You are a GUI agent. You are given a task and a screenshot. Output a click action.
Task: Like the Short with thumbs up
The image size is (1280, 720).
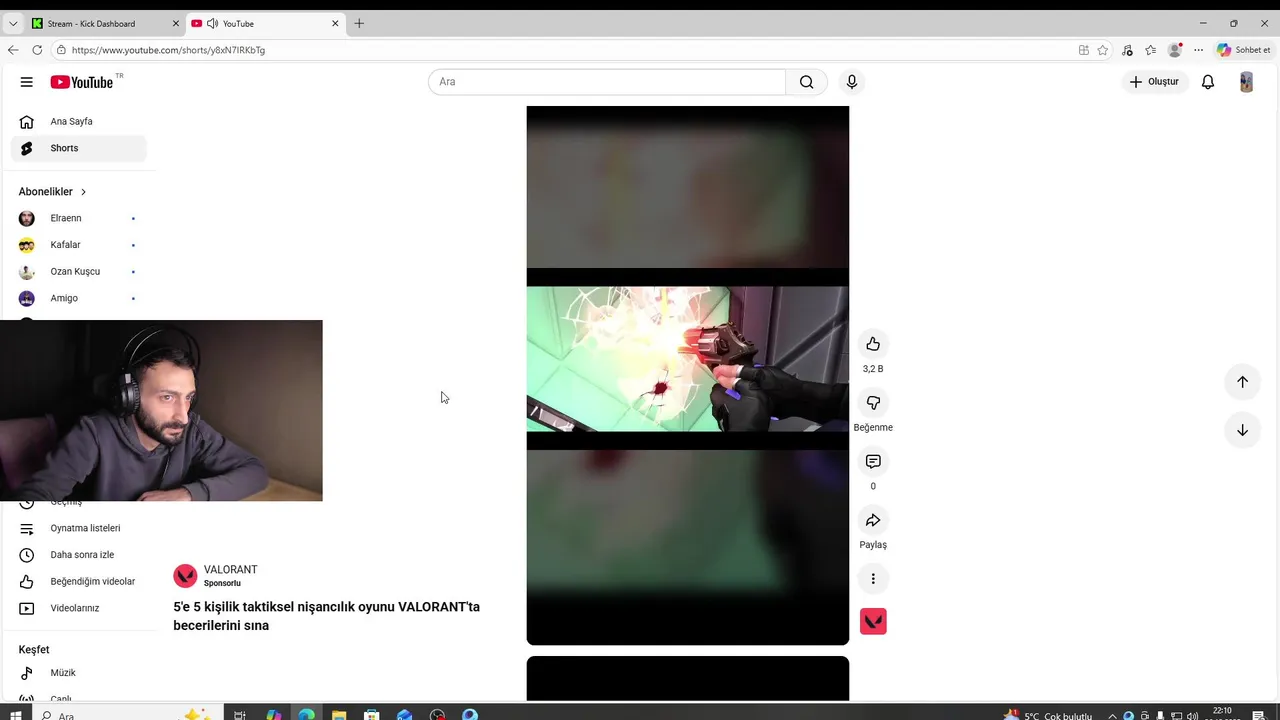(x=873, y=344)
